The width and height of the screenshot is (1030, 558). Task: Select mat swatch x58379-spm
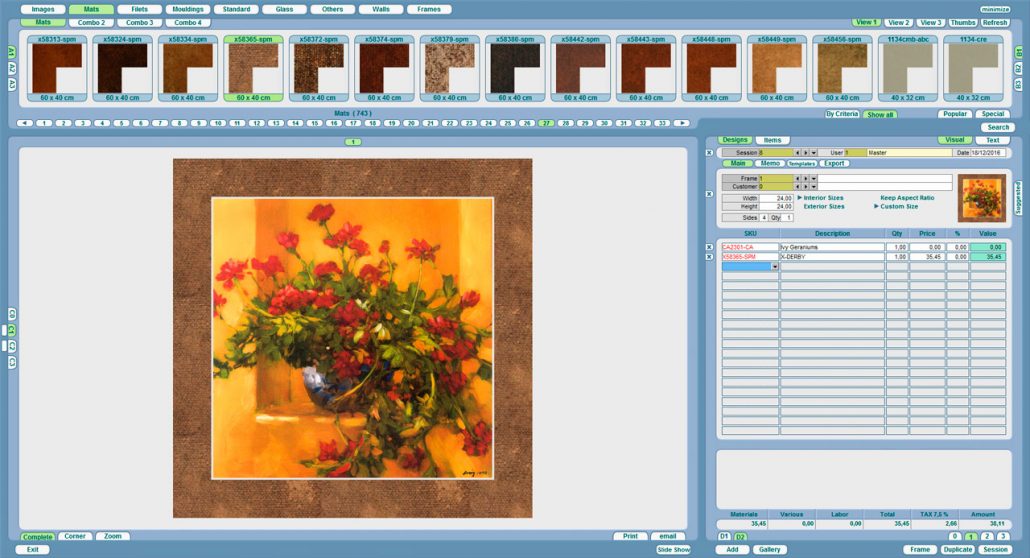tap(449, 68)
